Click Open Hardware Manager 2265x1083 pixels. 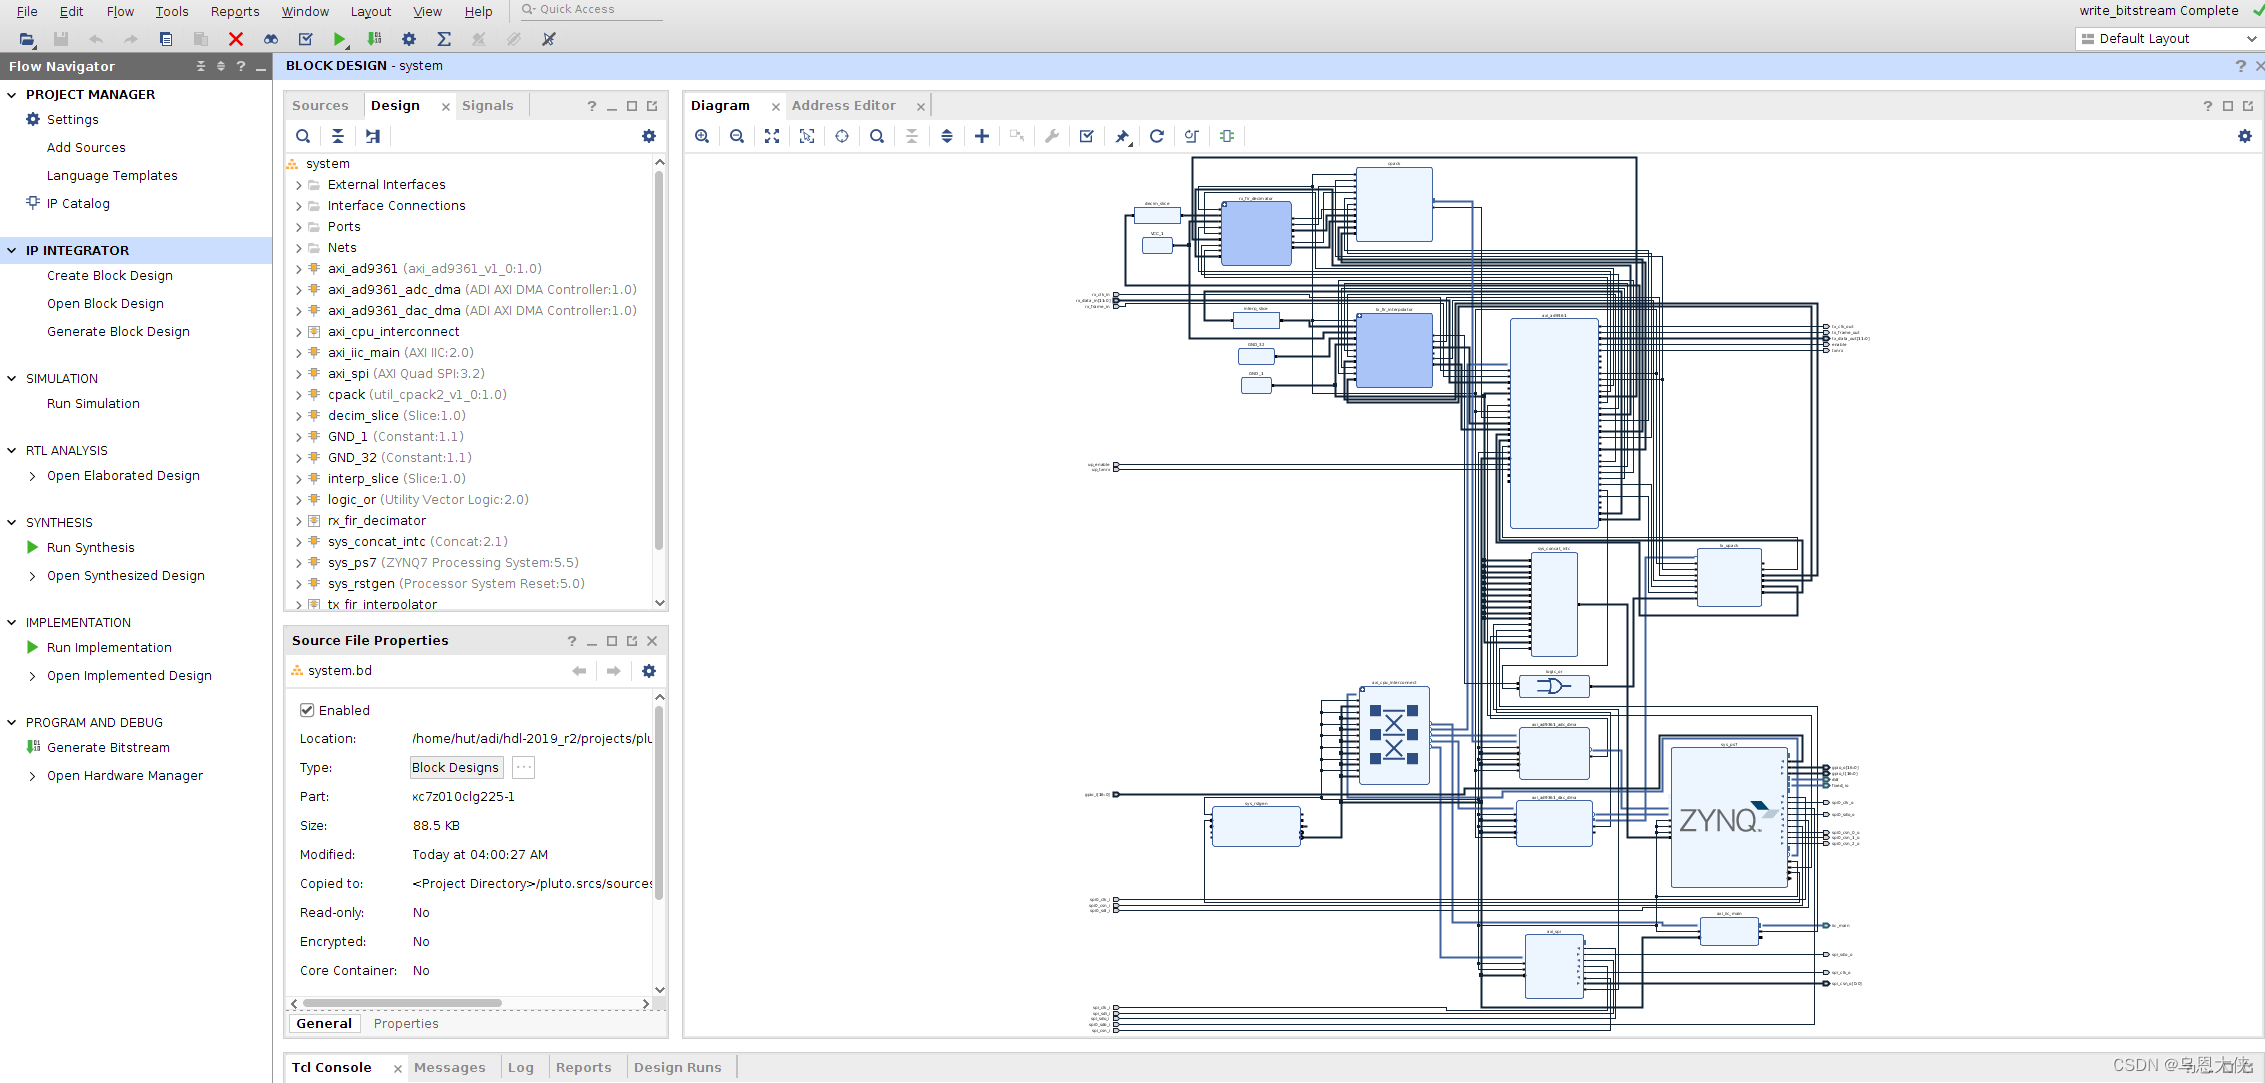(x=125, y=775)
